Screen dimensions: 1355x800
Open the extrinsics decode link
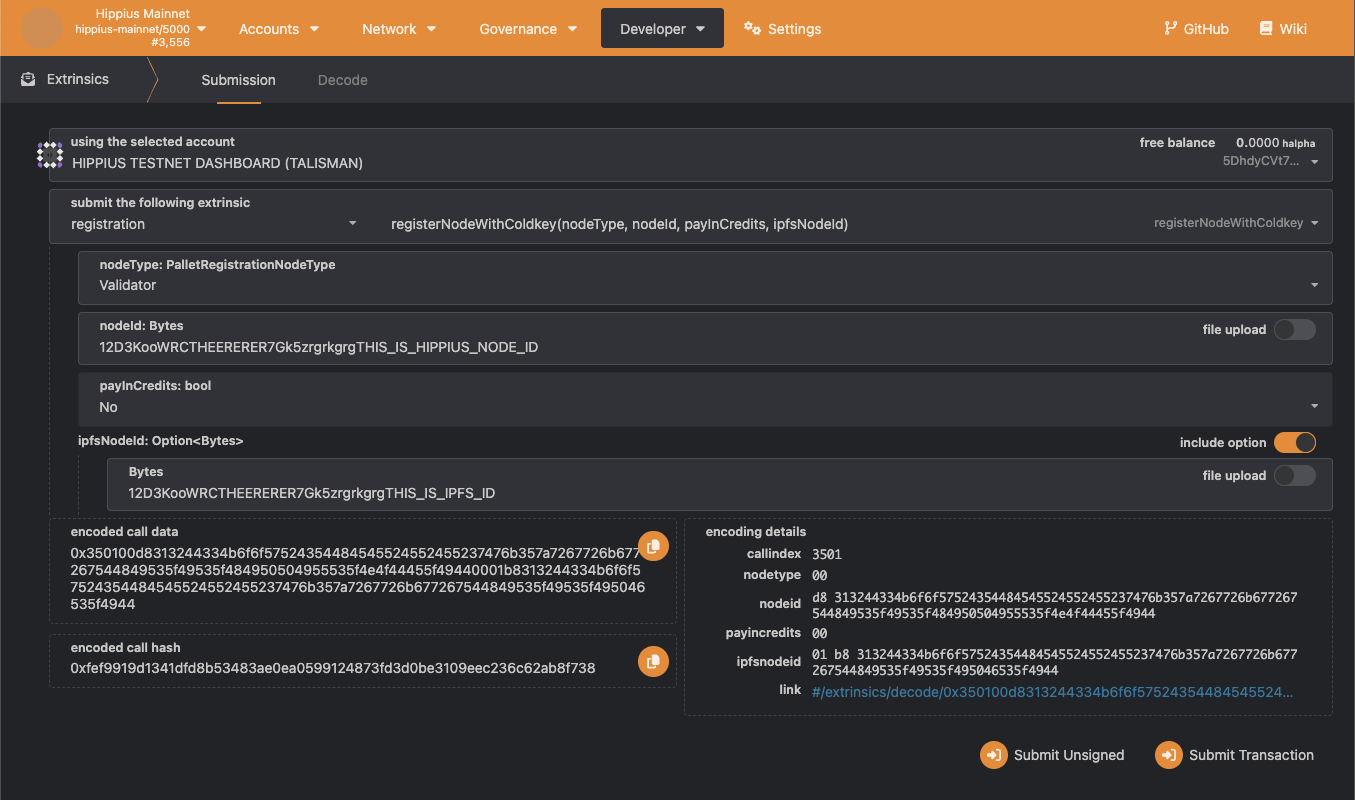pyautogui.click(x=1052, y=691)
